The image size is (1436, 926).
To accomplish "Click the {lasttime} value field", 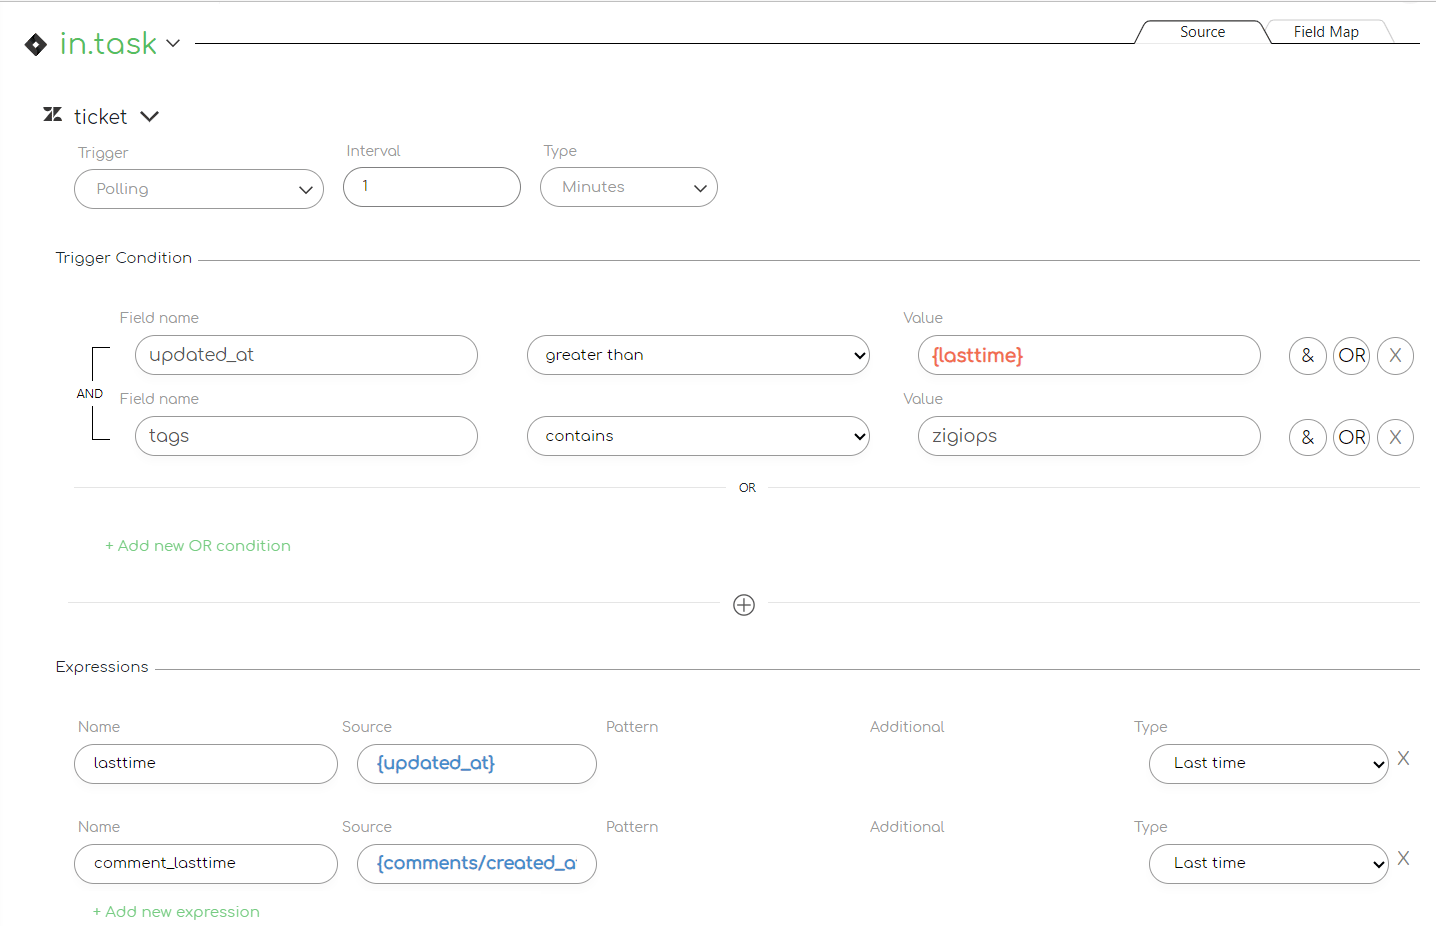I will click(1089, 355).
